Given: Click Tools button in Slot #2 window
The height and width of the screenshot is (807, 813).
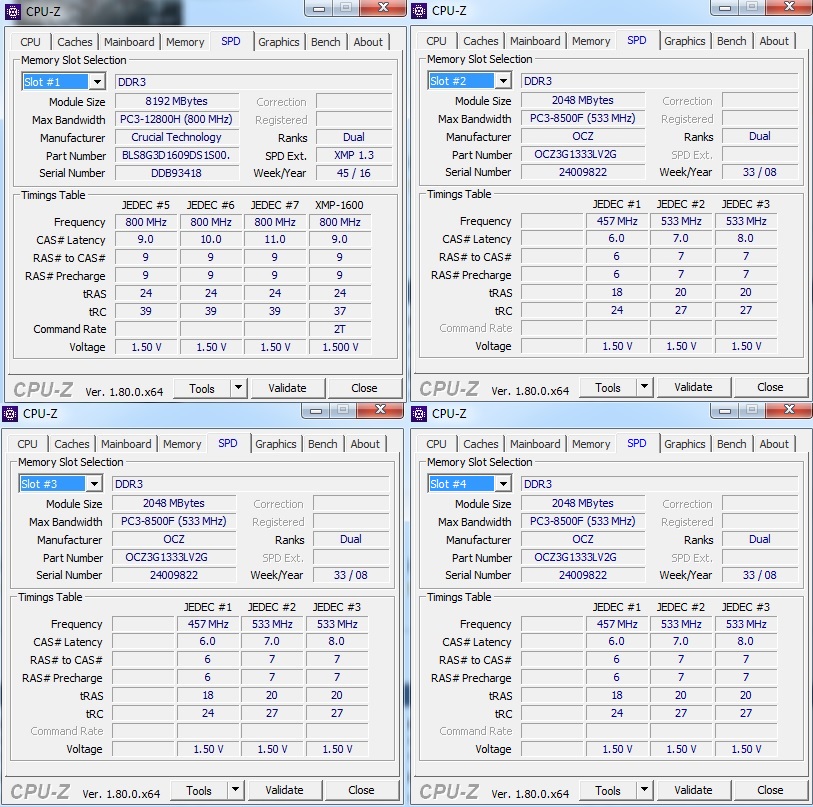Looking at the screenshot, I should 608,387.
